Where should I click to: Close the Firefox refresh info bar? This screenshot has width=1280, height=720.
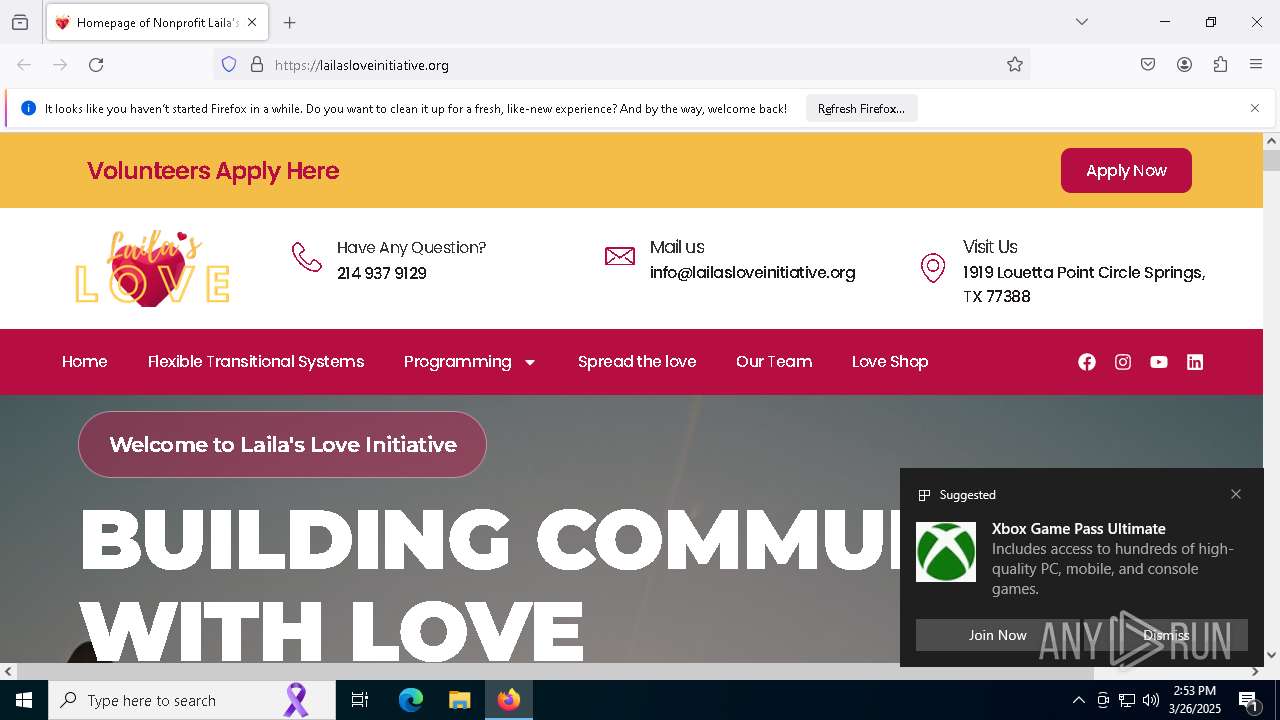tap(1255, 108)
